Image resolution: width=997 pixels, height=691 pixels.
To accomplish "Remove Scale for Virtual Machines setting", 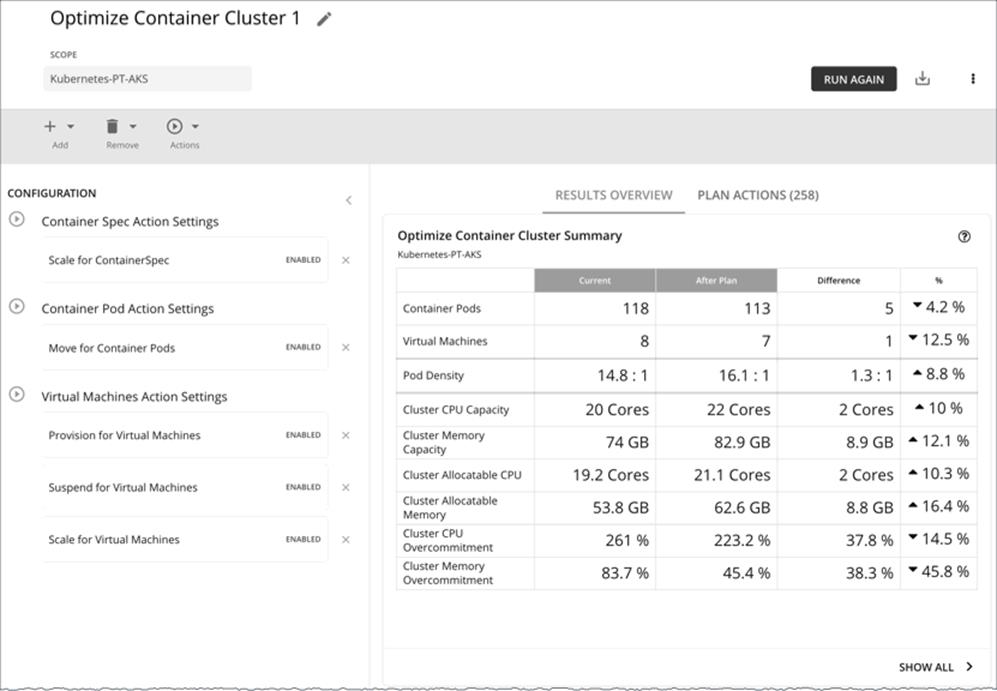I will [x=346, y=539].
